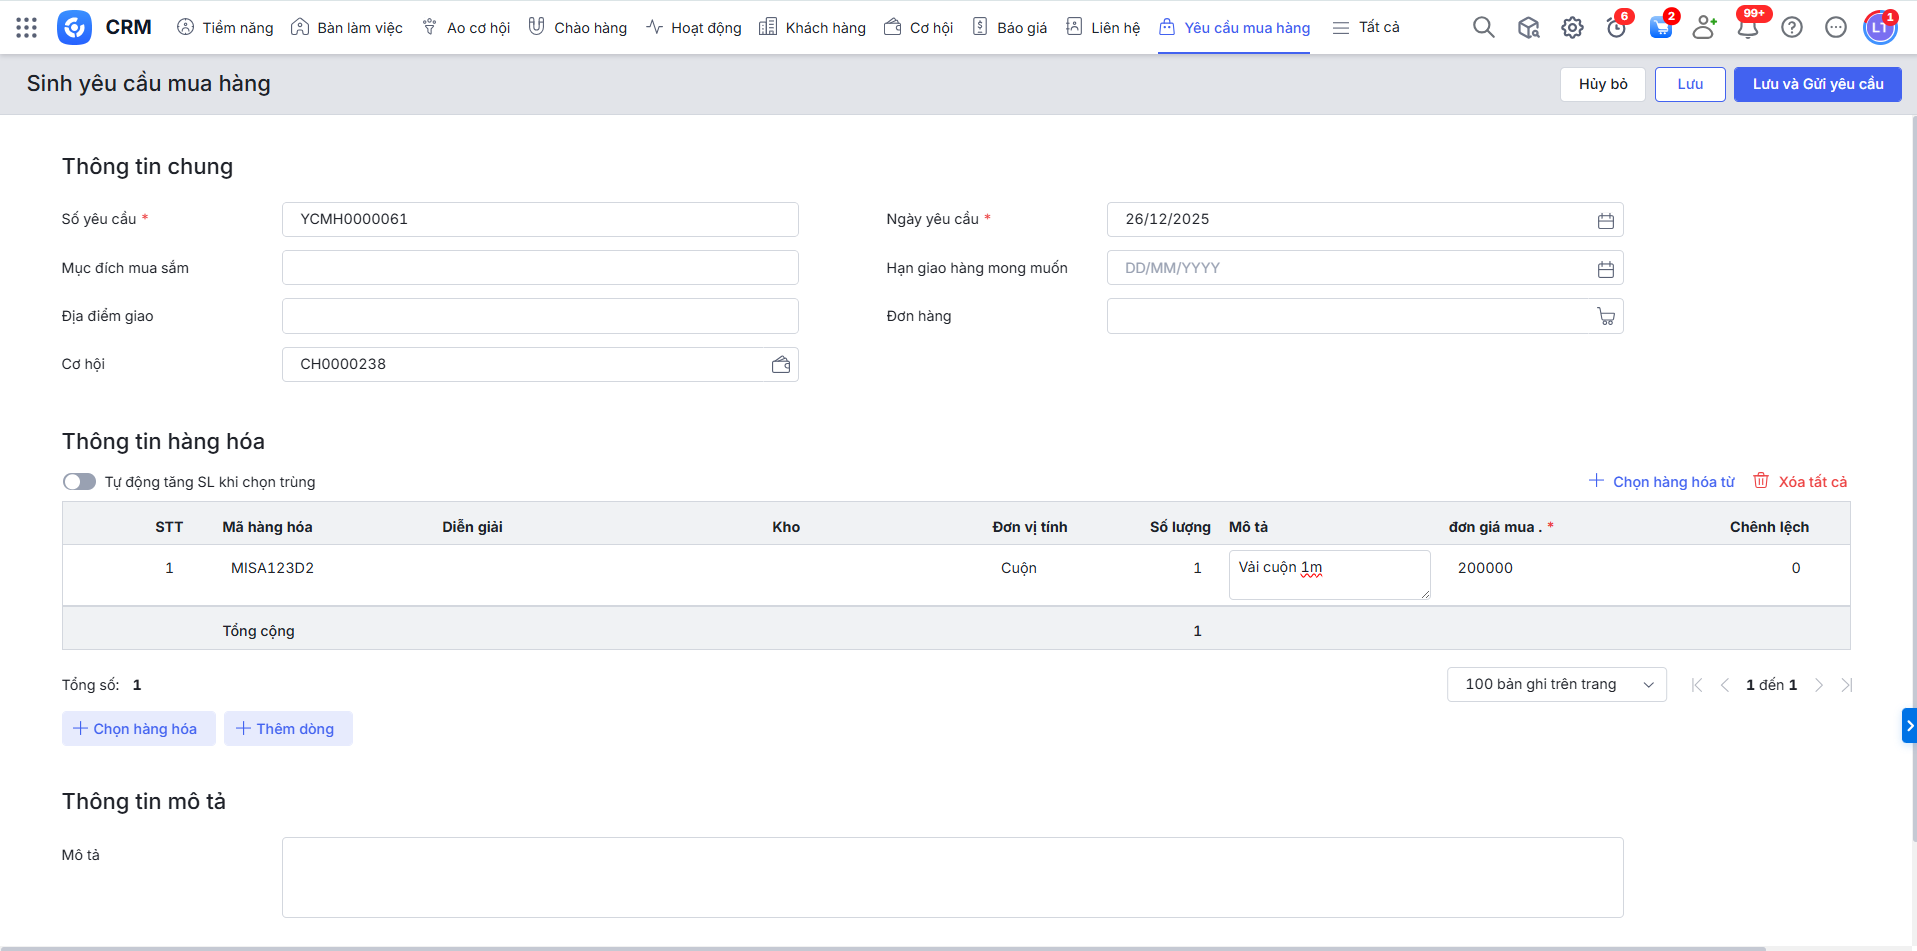Open the Tất cả menu
The image size is (1917, 951).
1366,28
